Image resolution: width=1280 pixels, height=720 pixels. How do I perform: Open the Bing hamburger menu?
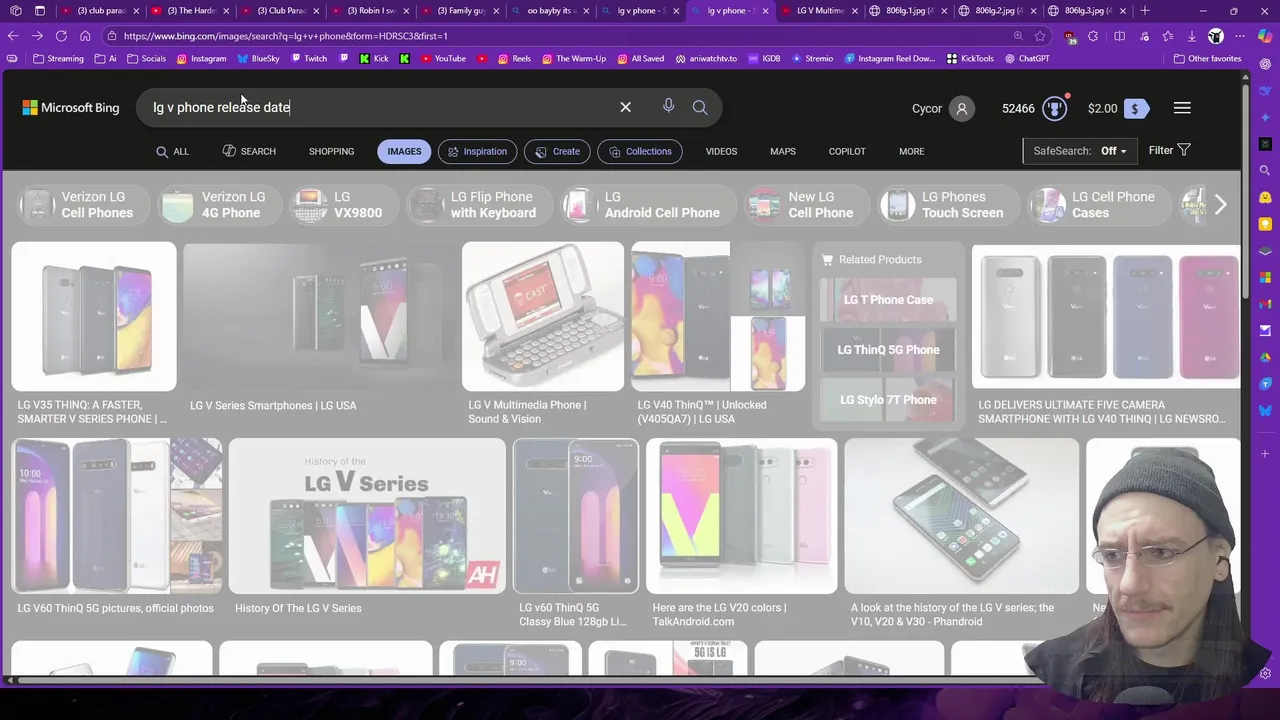1182,108
